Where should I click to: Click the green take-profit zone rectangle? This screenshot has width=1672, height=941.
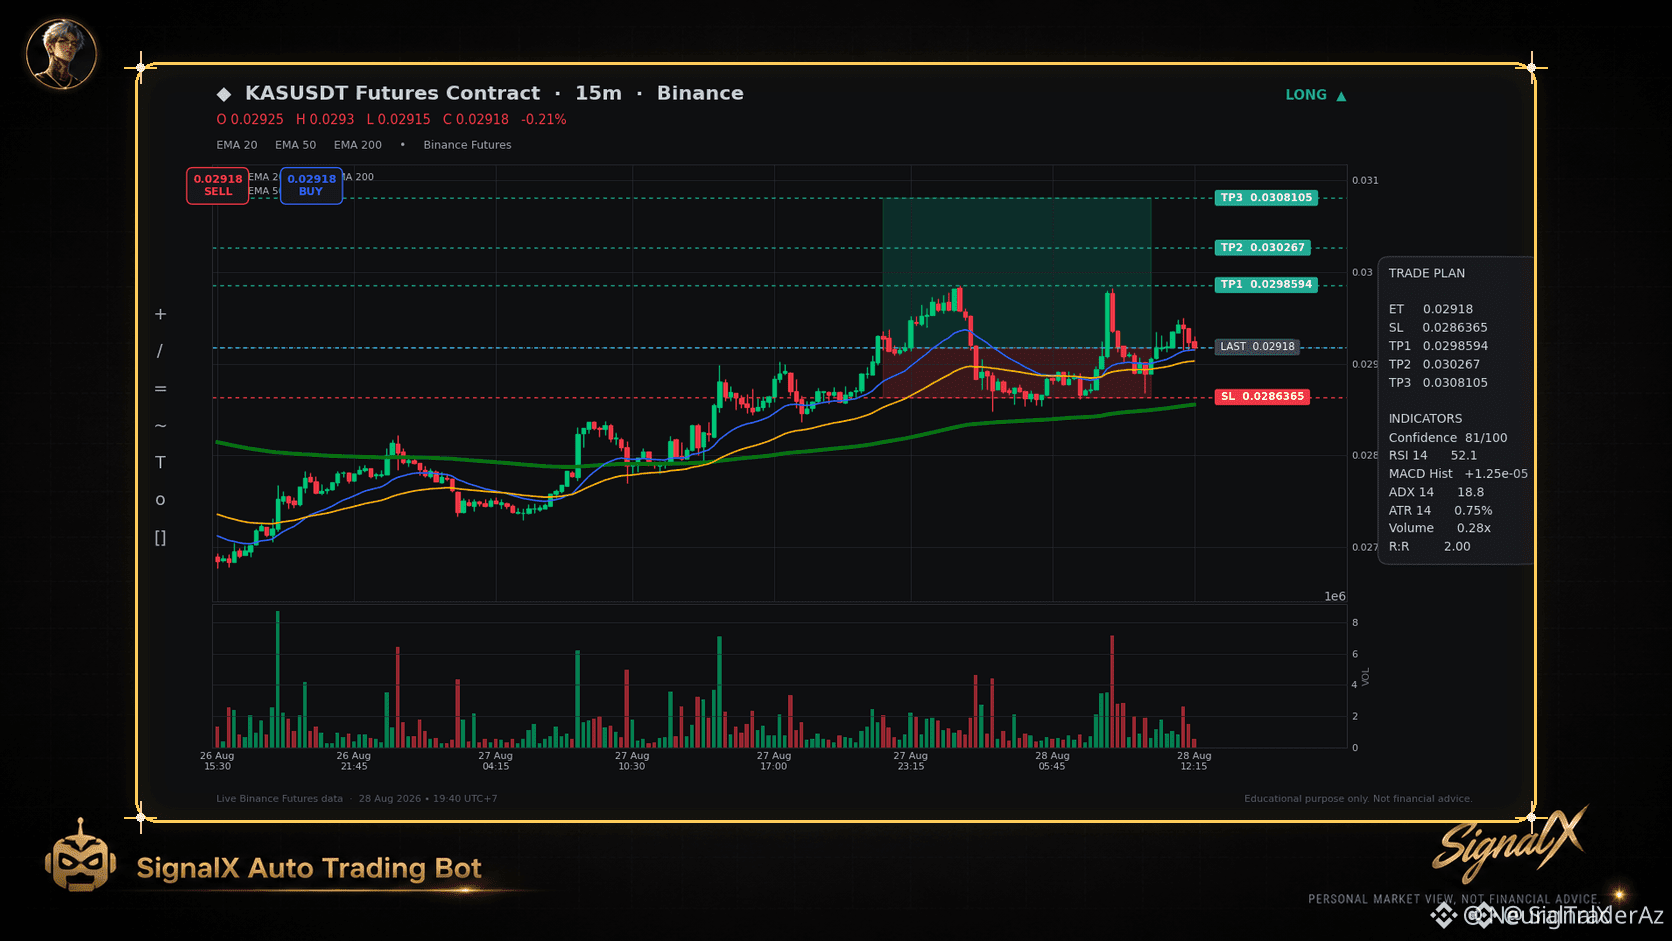[x=1017, y=273]
